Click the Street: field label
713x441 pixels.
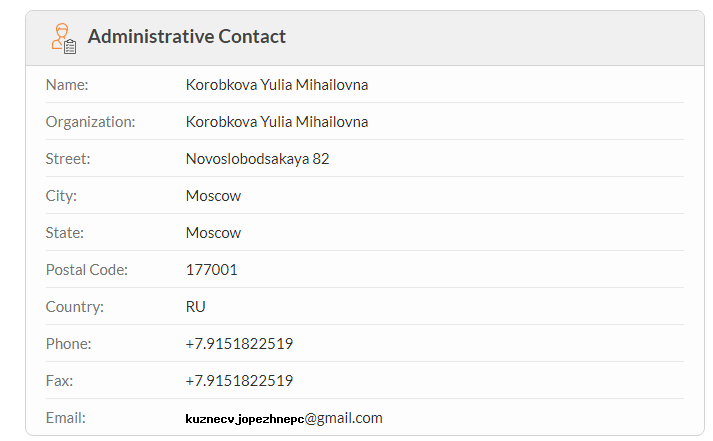tap(68, 159)
